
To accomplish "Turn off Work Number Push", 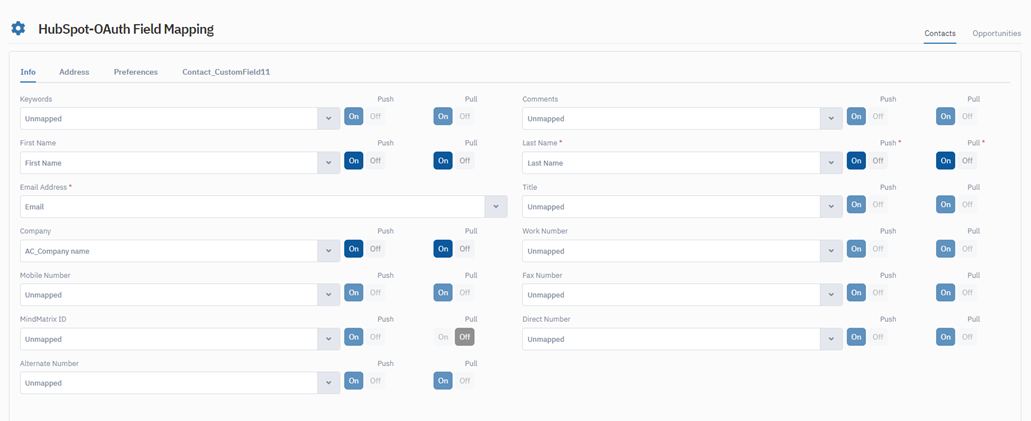I will pyautogui.click(x=877, y=249).
